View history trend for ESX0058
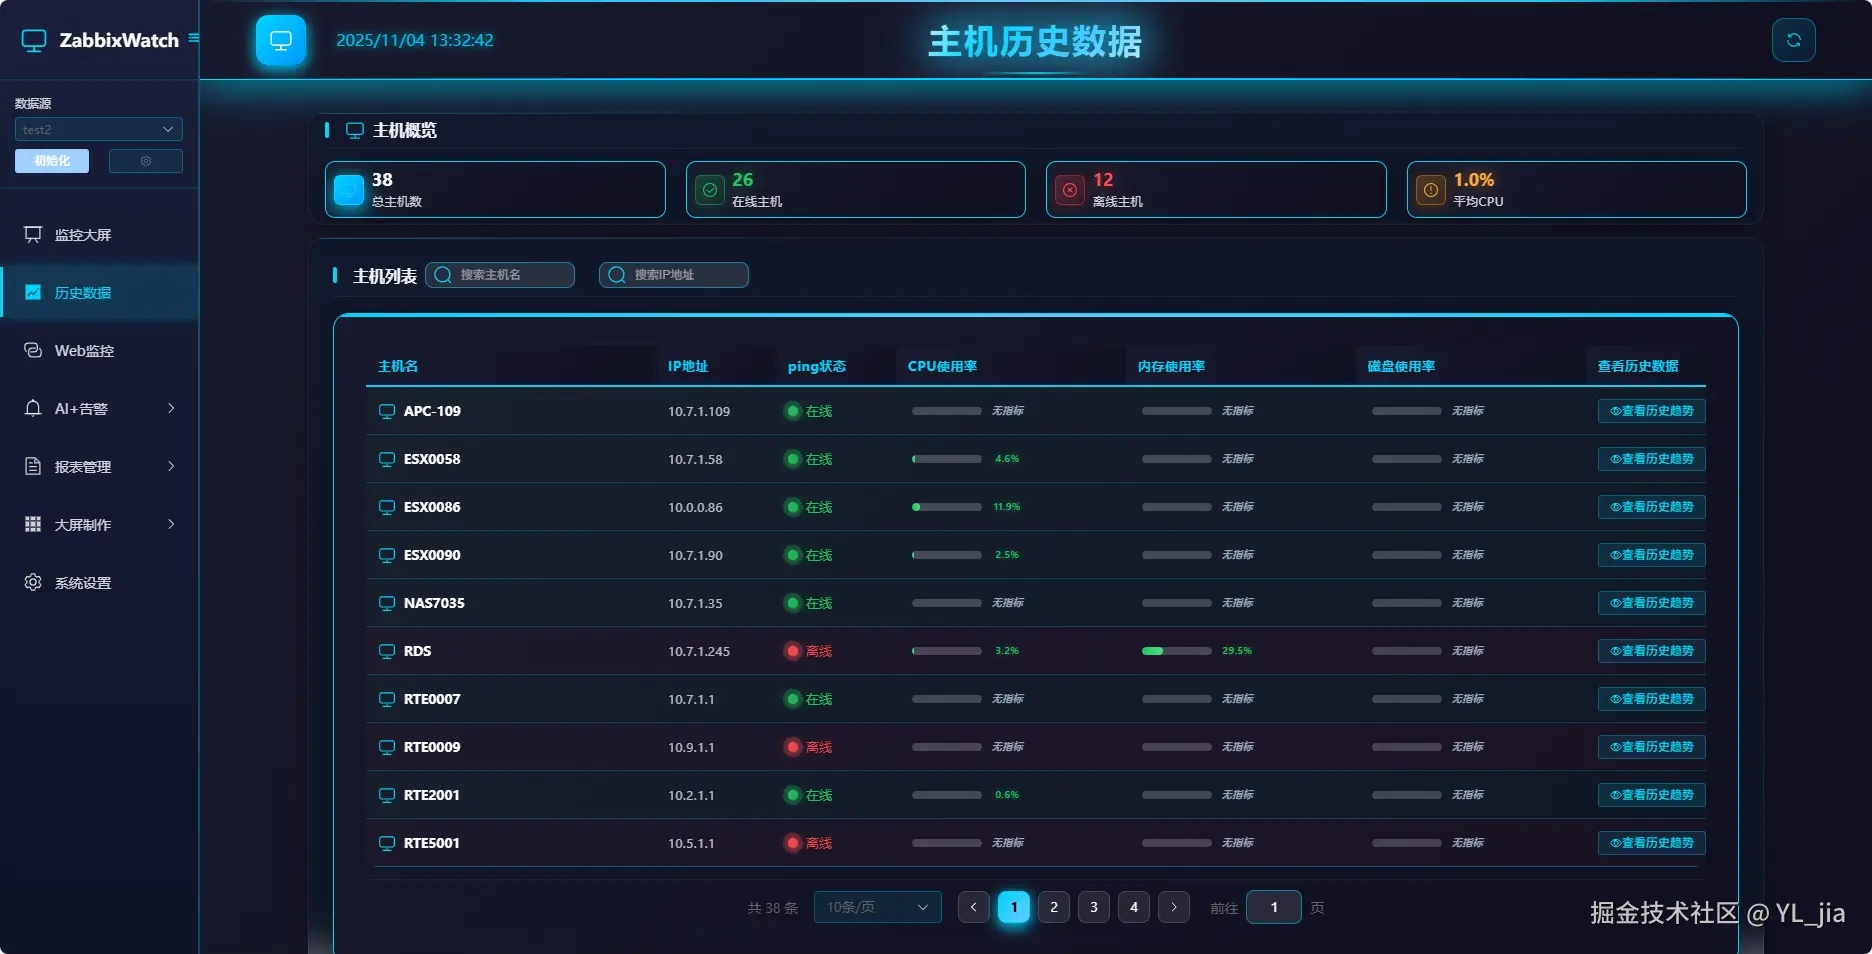 pyautogui.click(x=1651, y=459)
